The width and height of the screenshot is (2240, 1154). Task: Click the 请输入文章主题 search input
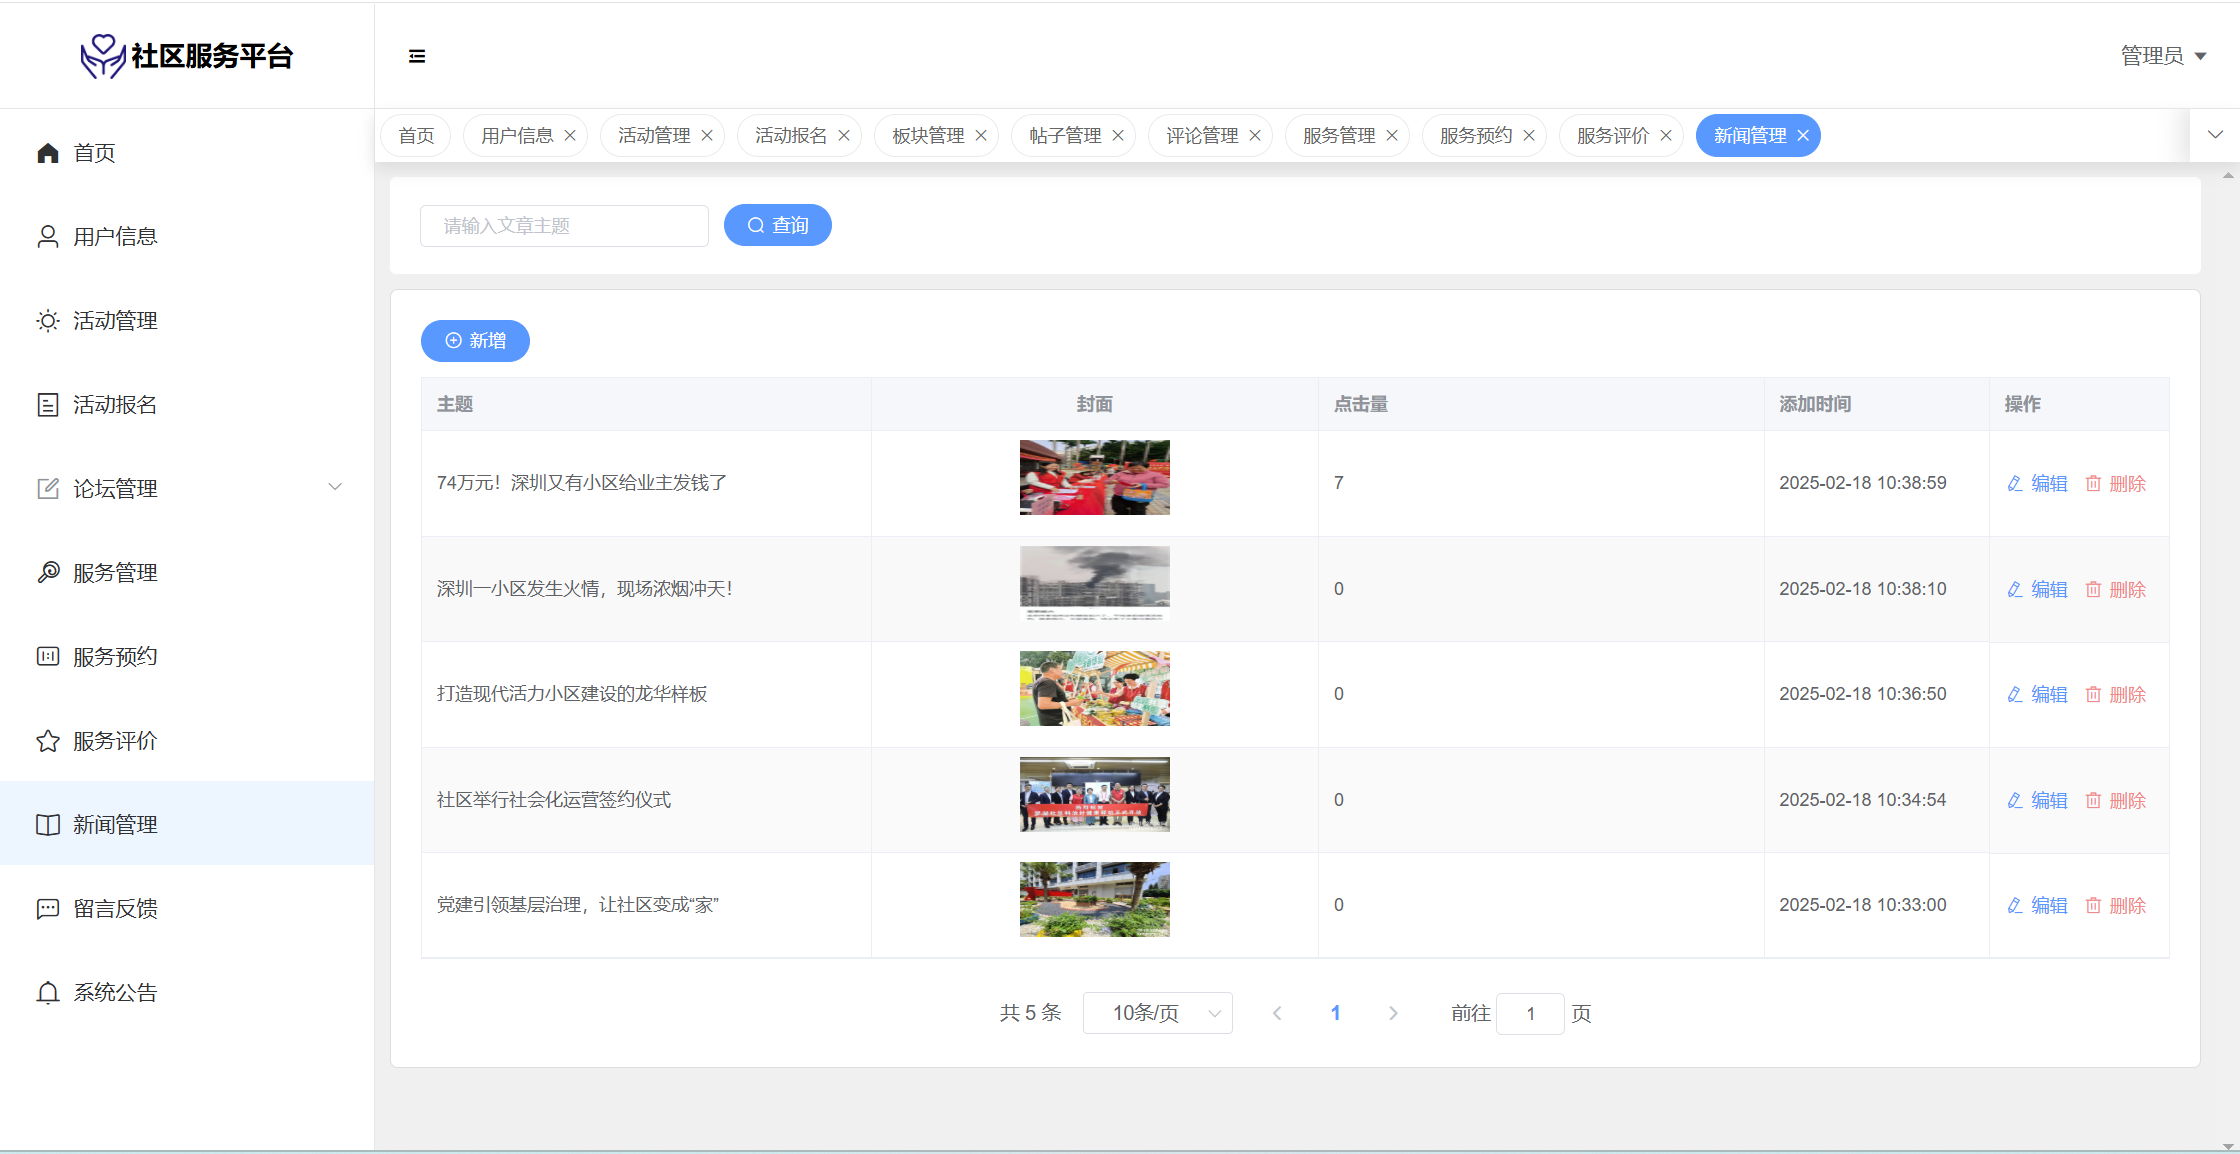click(564, 226)
